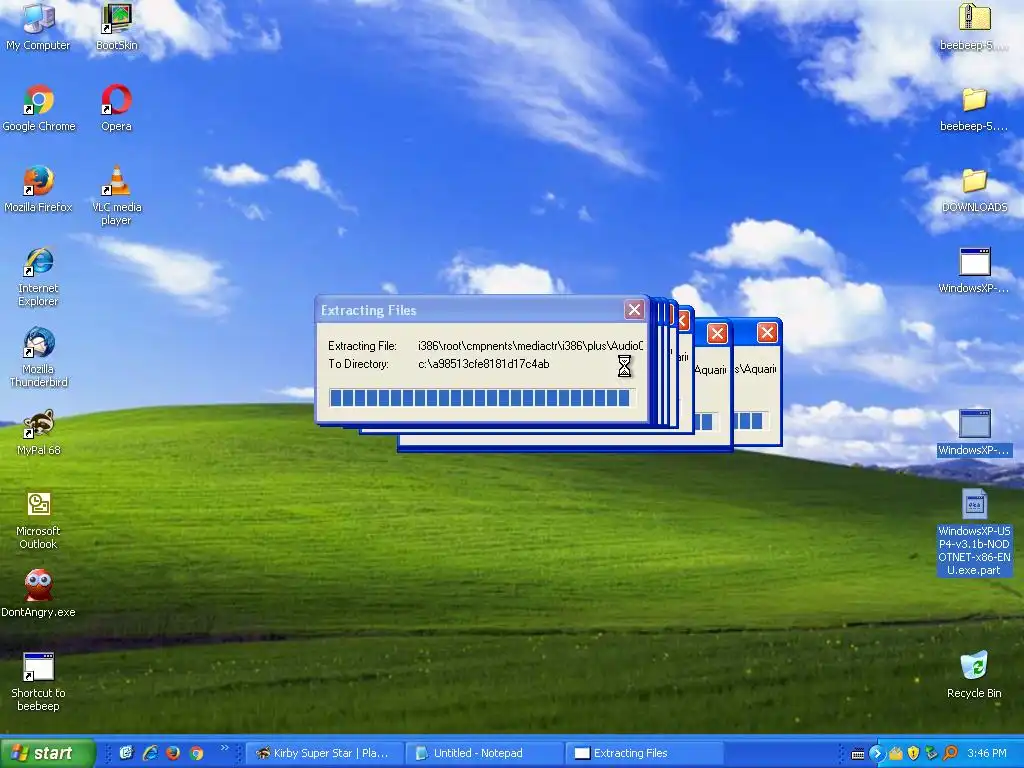The width and height of the screenshot is (1024, 768).
Task: Click Safely Remove Hardware tray icon
Action: click(932, 754)
